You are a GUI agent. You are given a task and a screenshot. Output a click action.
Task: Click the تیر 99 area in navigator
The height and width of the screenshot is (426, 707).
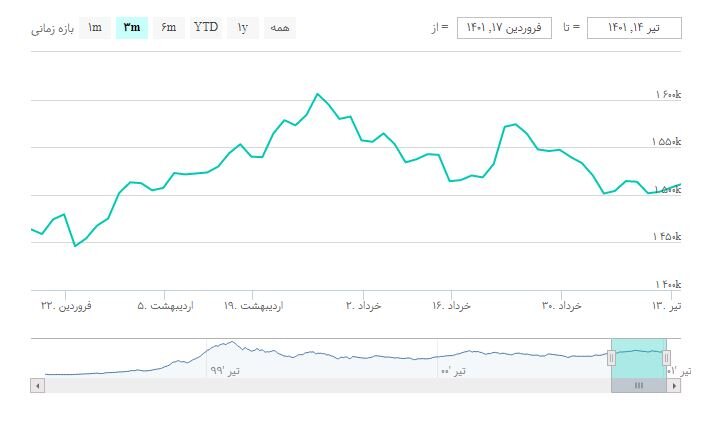pos(217,369)
